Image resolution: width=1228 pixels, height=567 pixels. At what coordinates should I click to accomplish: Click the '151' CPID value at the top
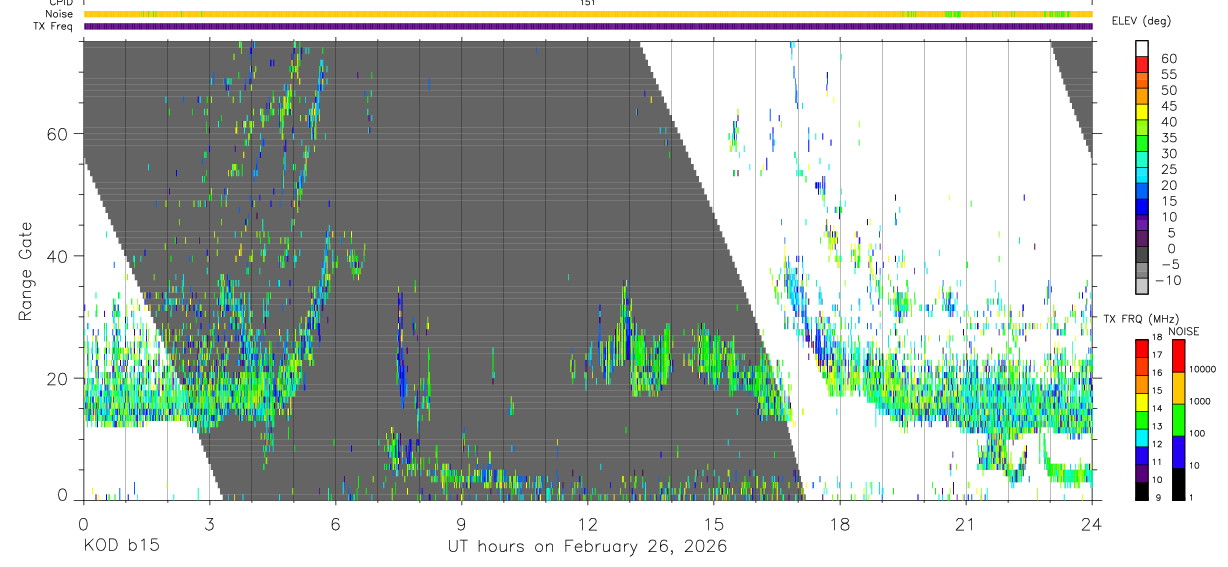pos(588,3)
